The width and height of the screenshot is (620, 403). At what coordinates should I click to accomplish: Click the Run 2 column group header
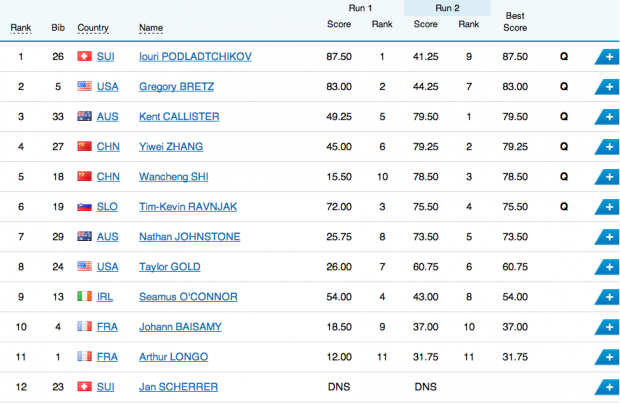click(447, 6)
